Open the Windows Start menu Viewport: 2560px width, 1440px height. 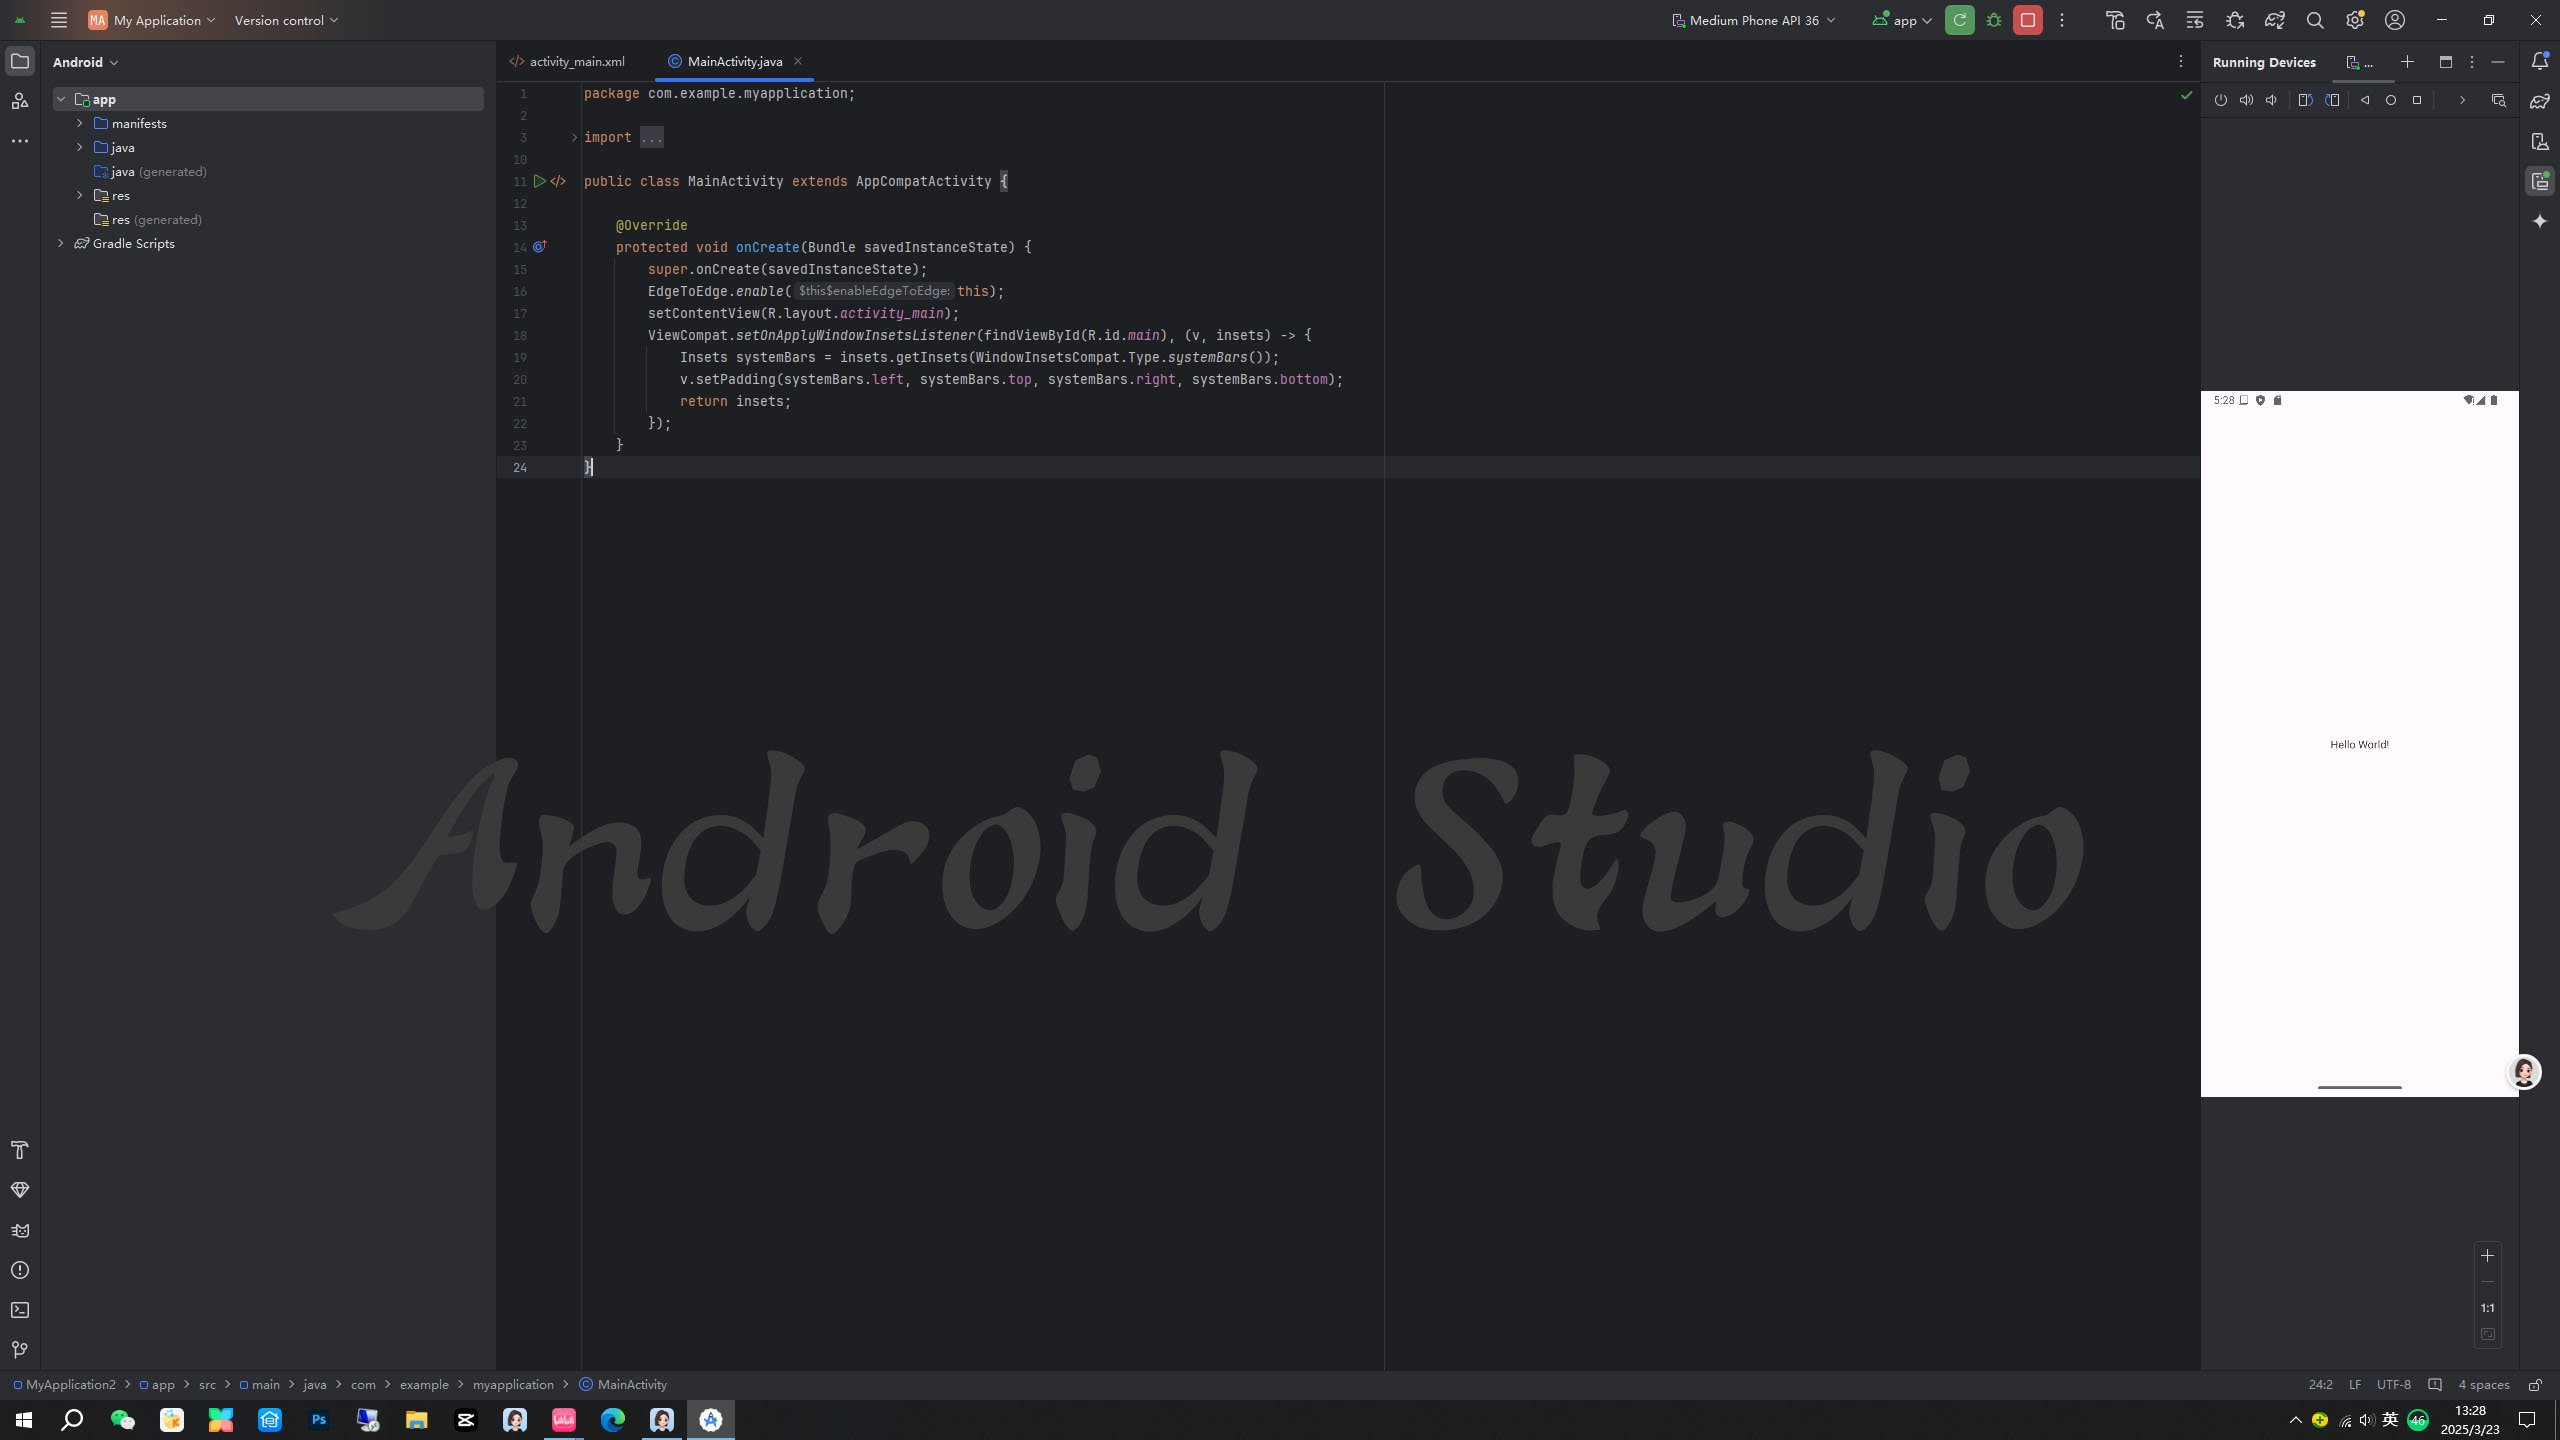[x=24, y=1420]
